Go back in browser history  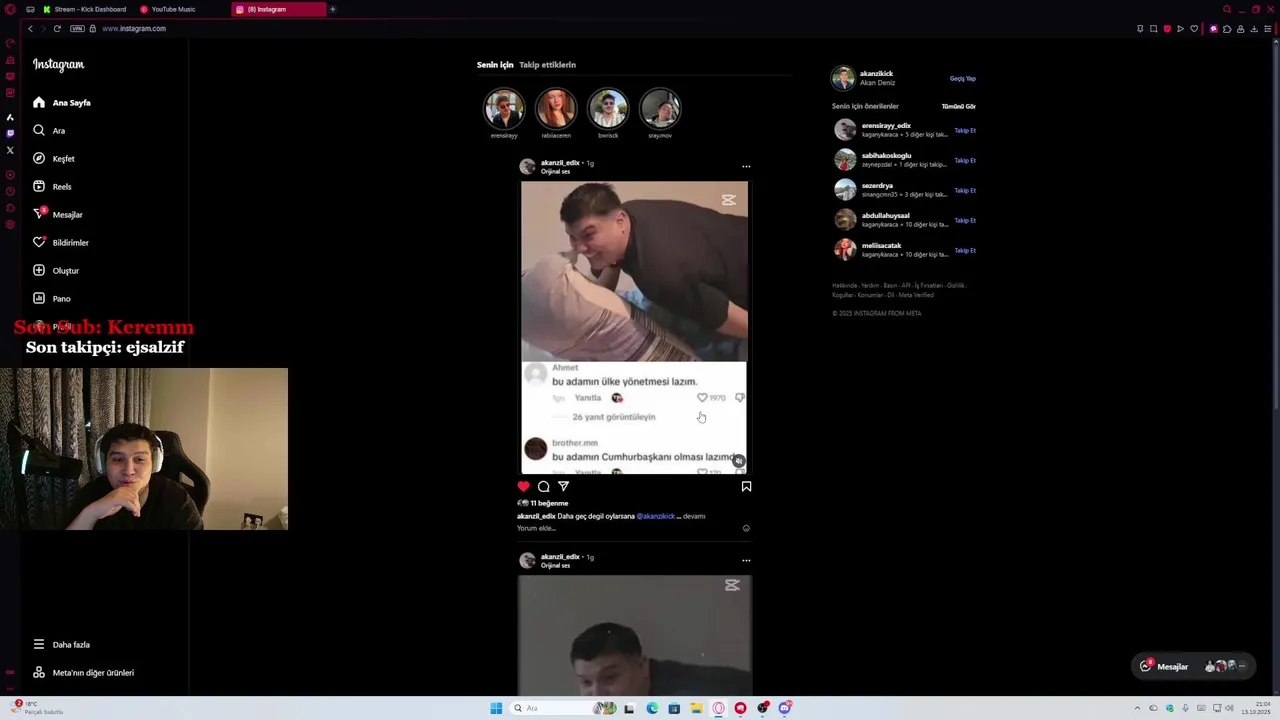click(x=30, y=28)
